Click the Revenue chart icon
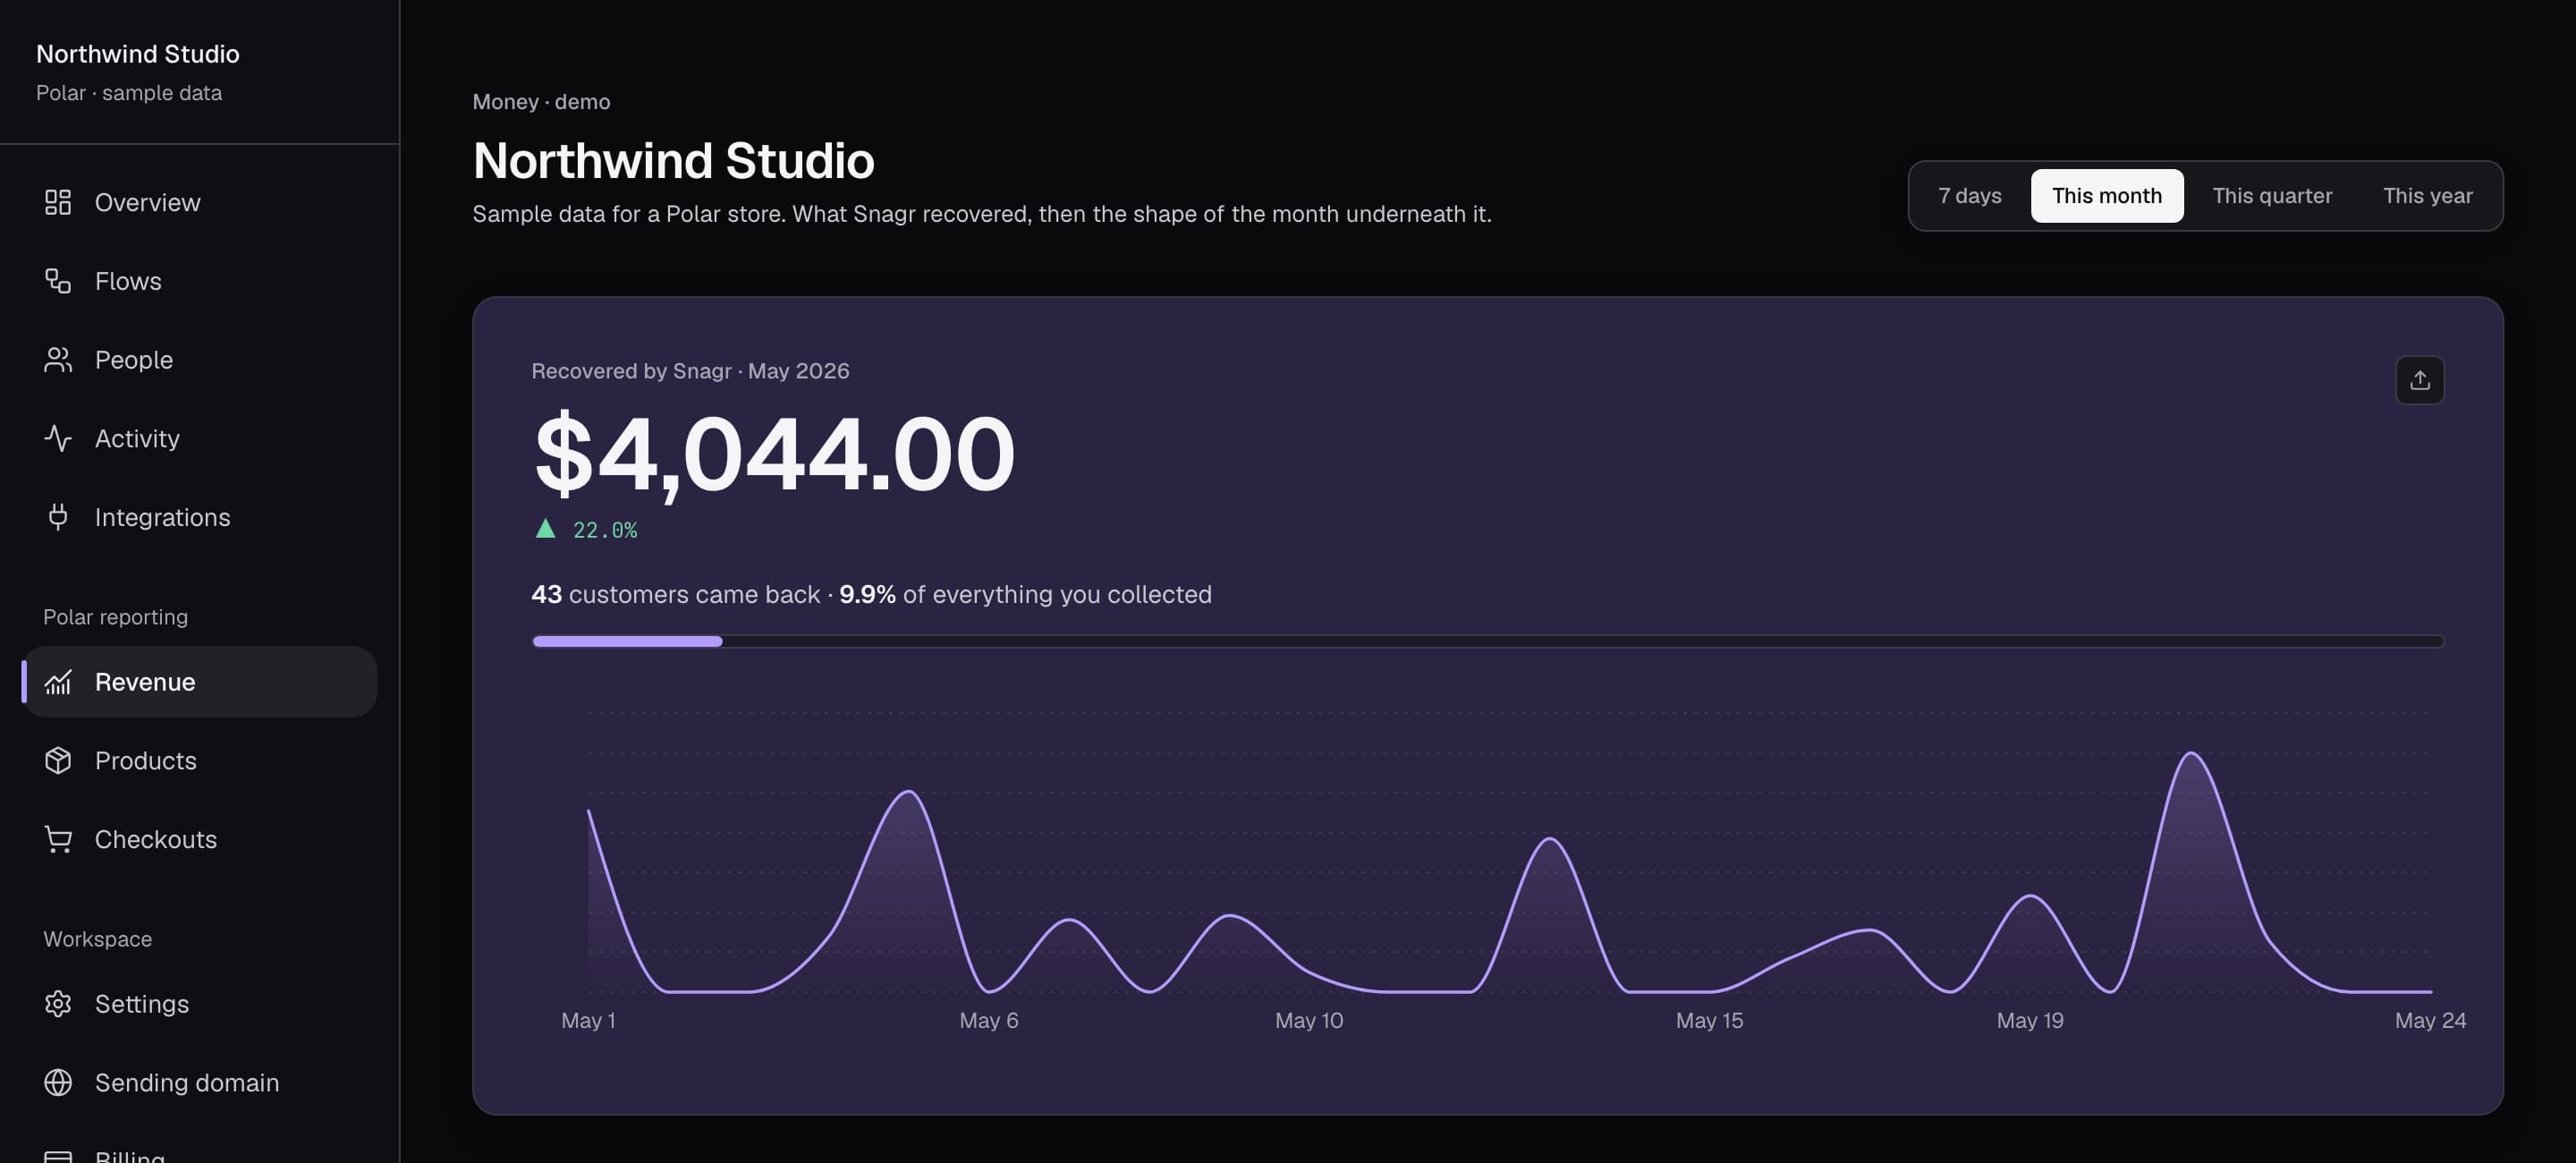The image size is (2576, 1163). (x=58, y=682)
